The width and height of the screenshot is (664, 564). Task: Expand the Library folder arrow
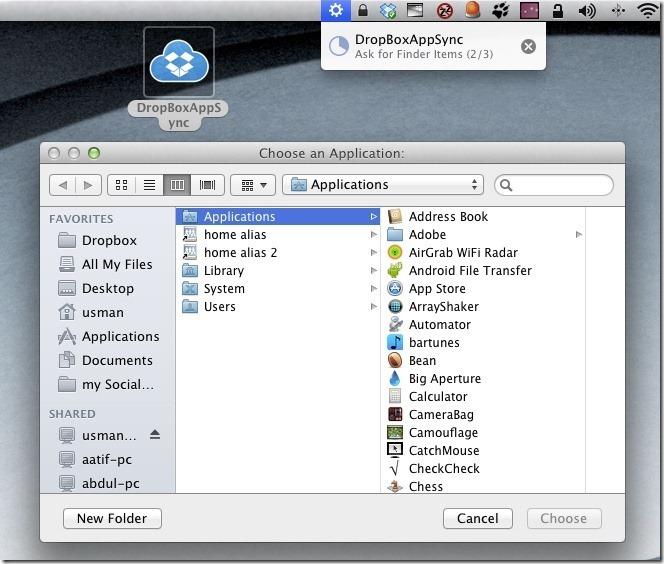pos(374,271)
